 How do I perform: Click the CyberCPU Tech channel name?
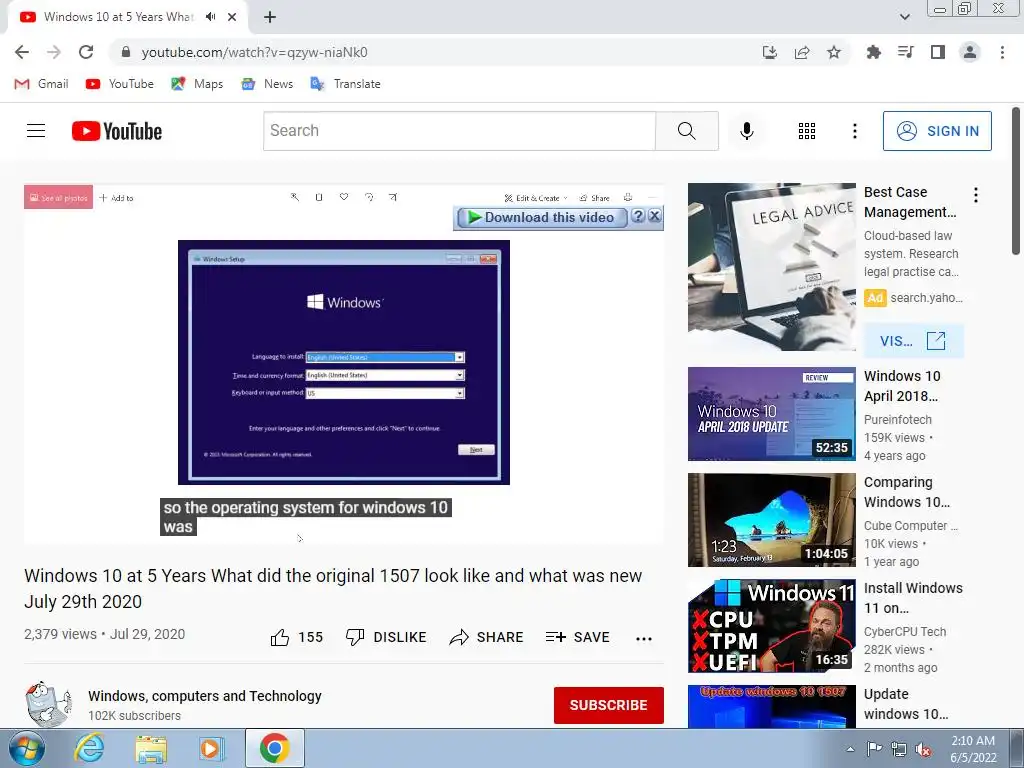(905, 632)
